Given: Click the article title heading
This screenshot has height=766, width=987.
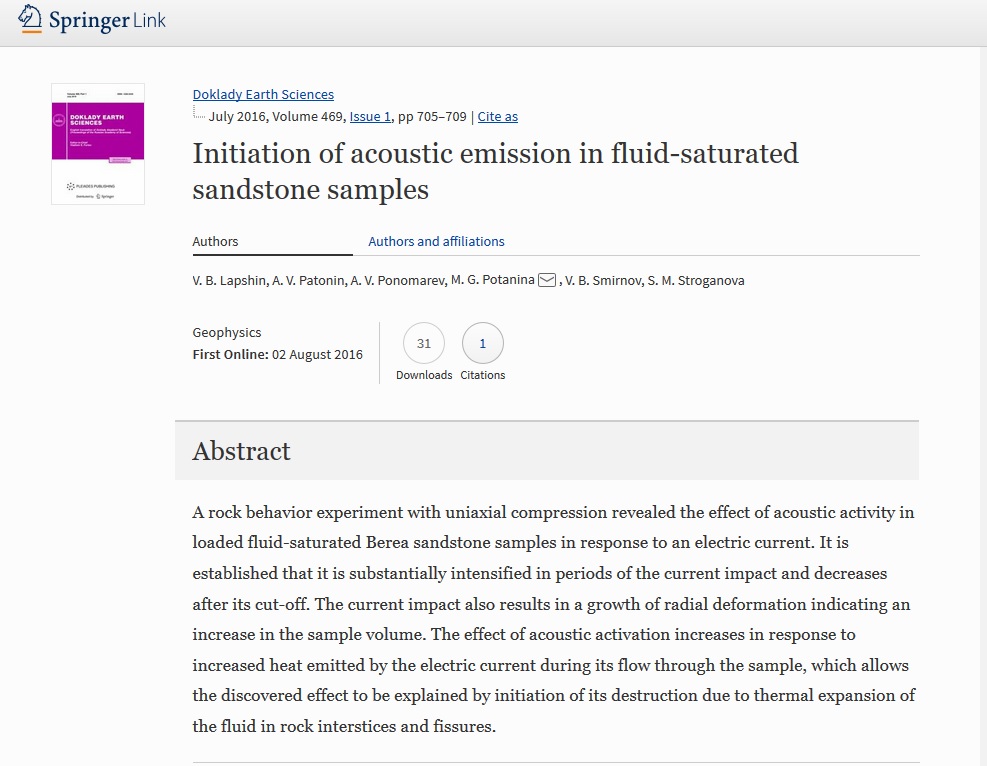Looking at the screenshot, I should 495,171.
